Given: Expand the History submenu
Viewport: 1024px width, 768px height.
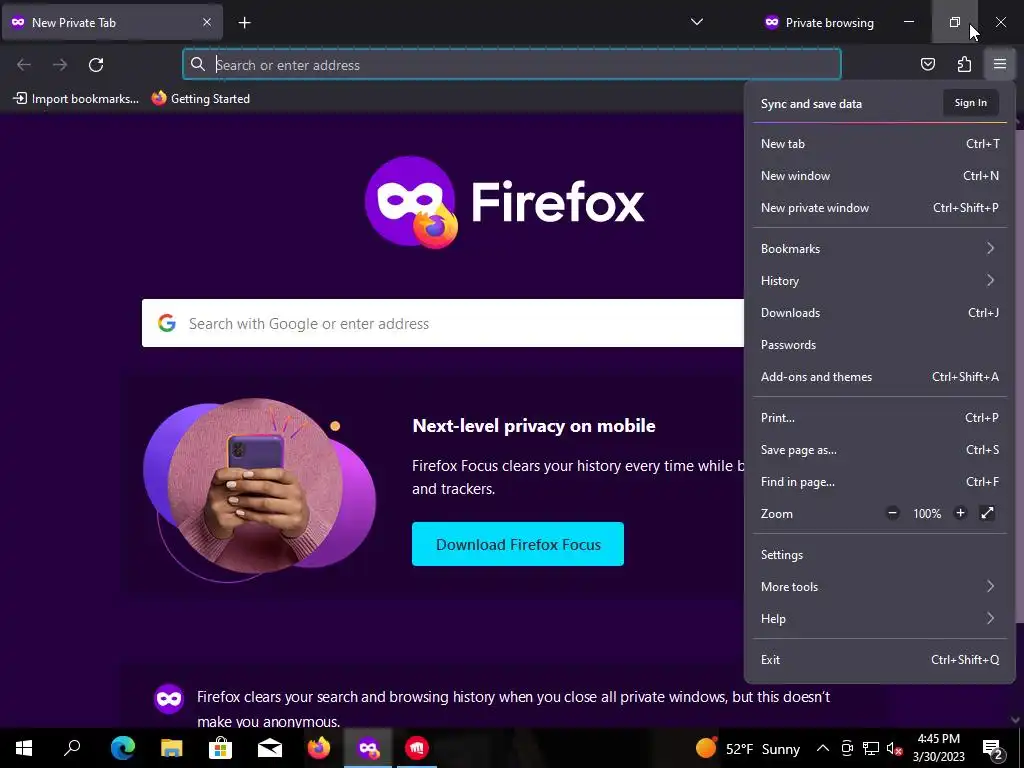Looking at the screenshot, I should 880,281.
